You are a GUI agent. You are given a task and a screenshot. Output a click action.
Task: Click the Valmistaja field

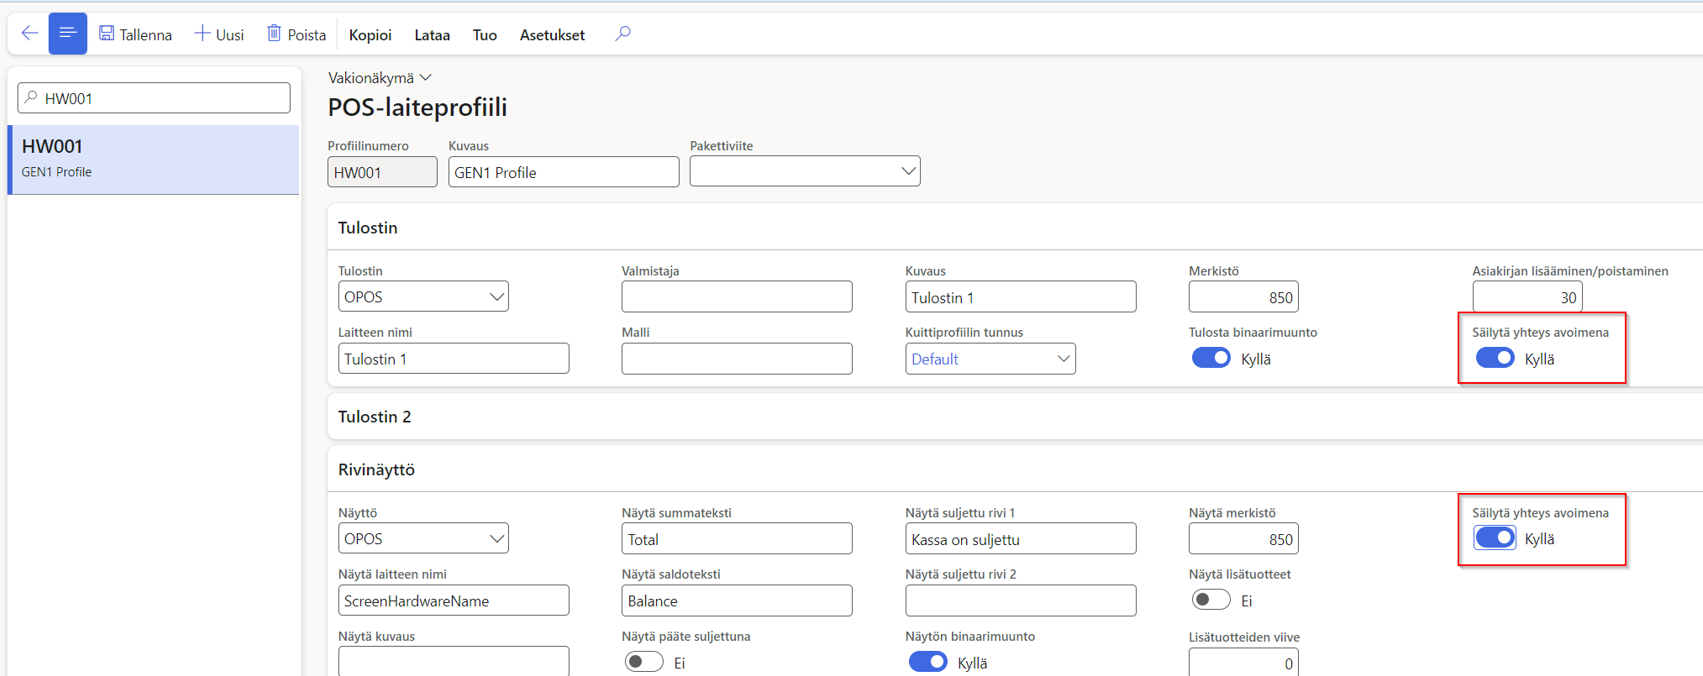pos(737,297)
